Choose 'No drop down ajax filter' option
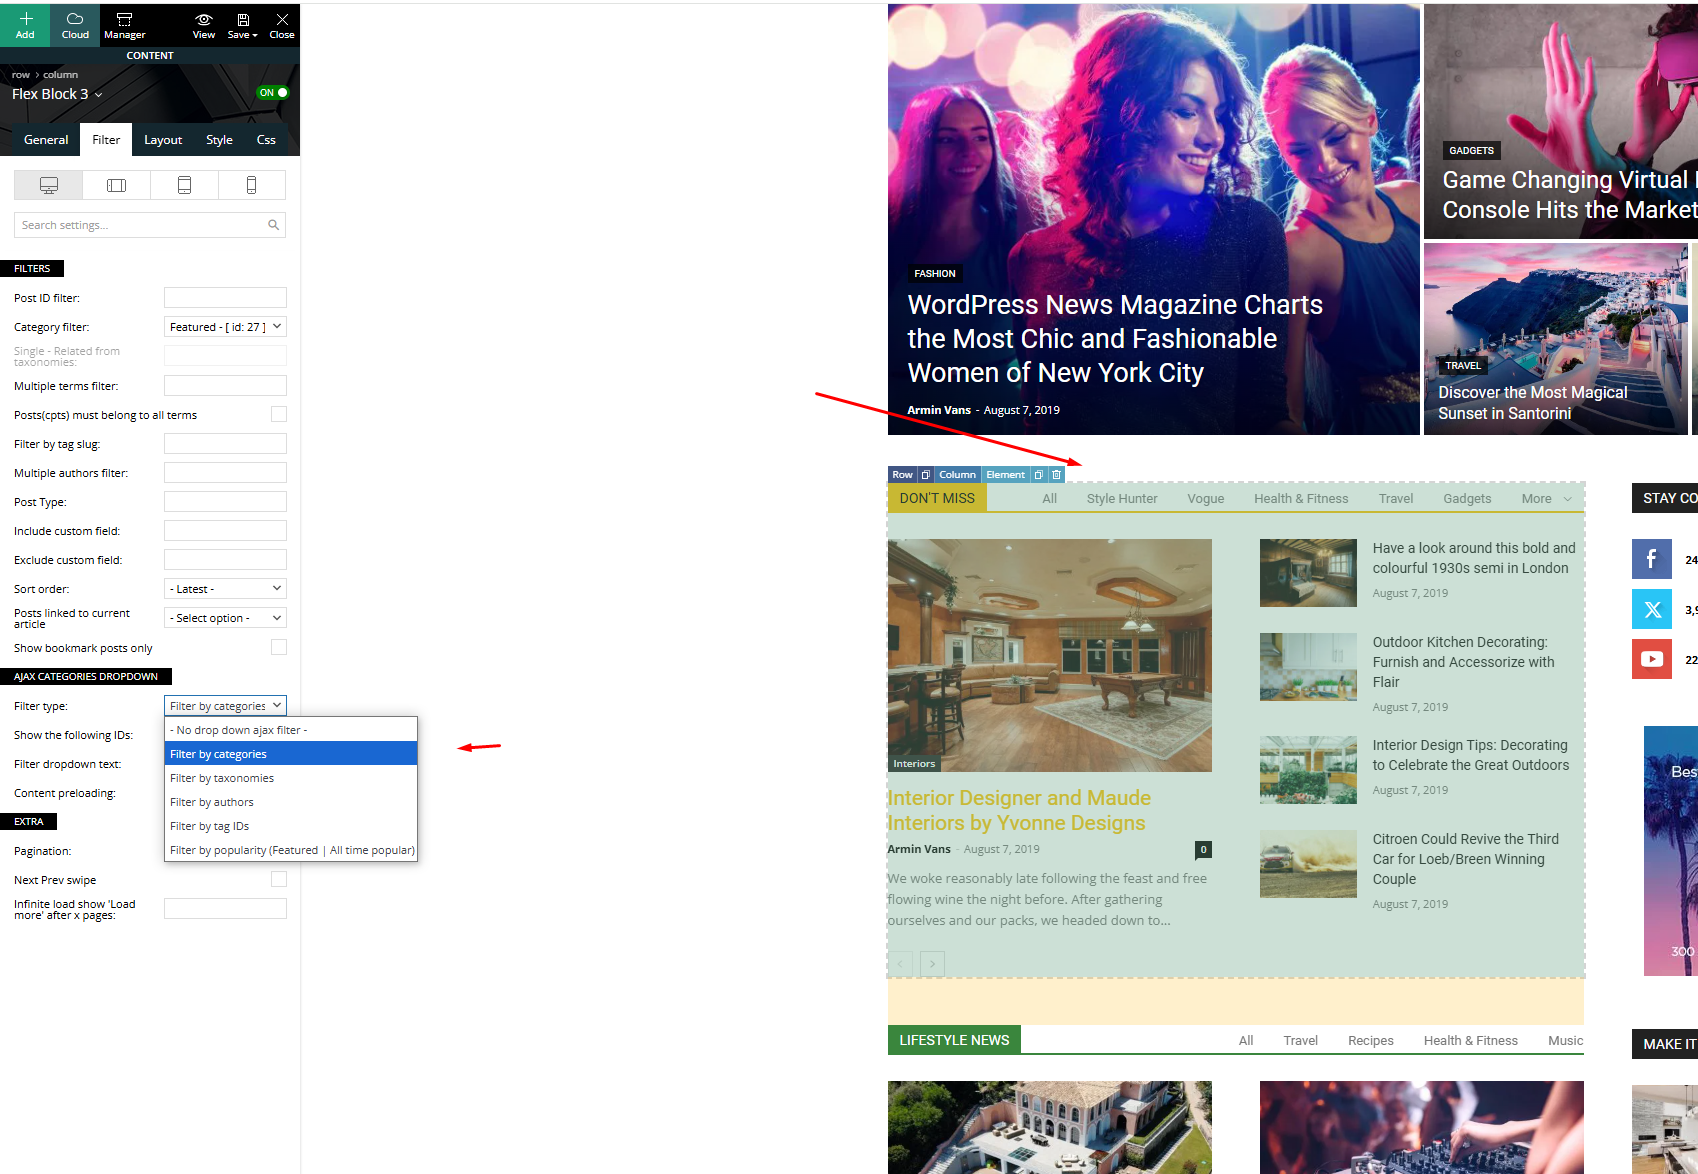The image size is (1698, 1174). [x=290, y=730]
